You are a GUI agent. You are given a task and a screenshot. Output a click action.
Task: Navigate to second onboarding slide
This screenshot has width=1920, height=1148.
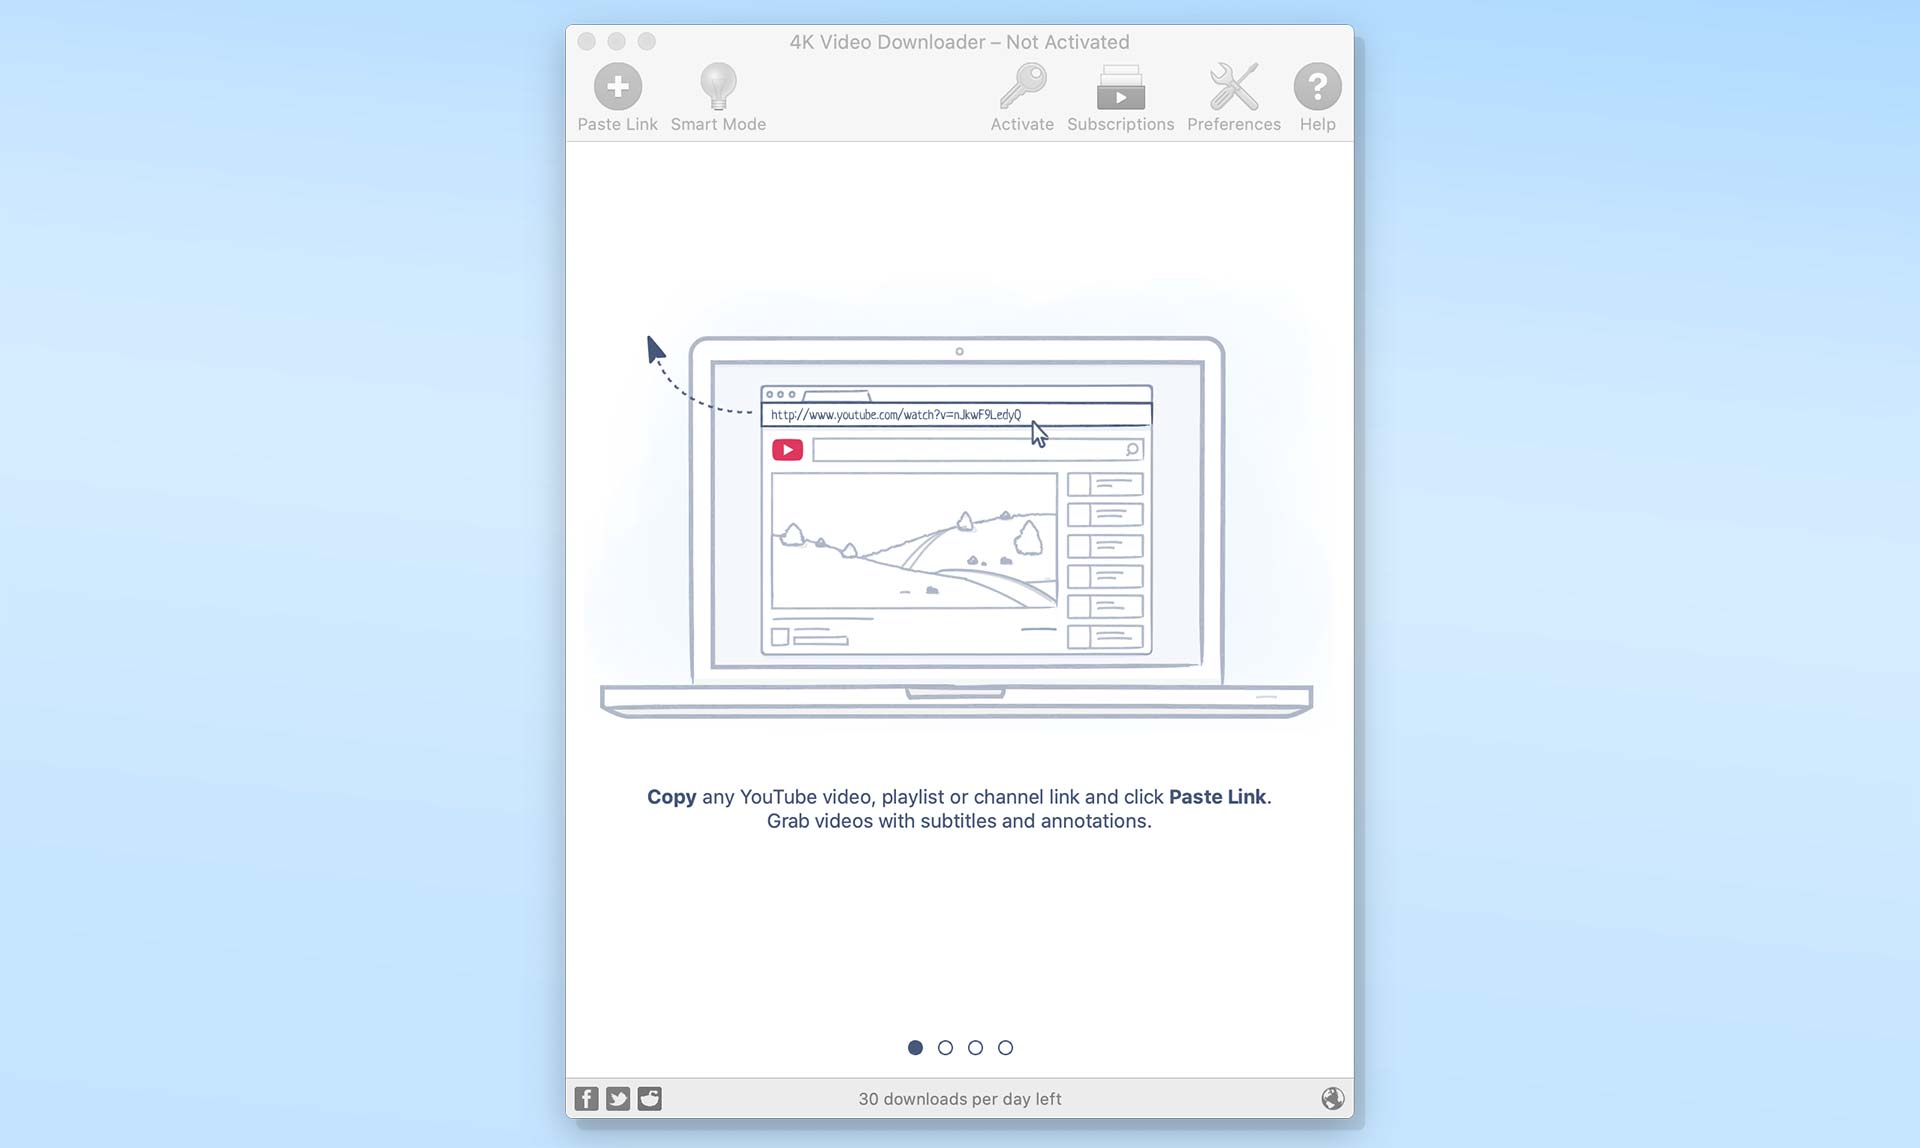pos(944,1047)
